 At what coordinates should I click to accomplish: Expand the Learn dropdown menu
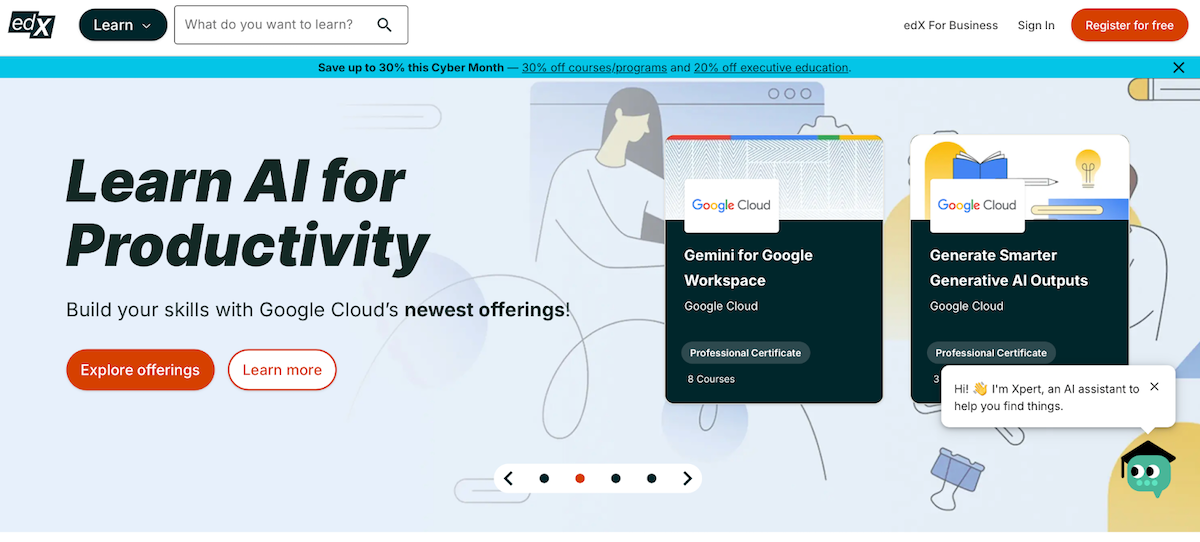[123, 25]
